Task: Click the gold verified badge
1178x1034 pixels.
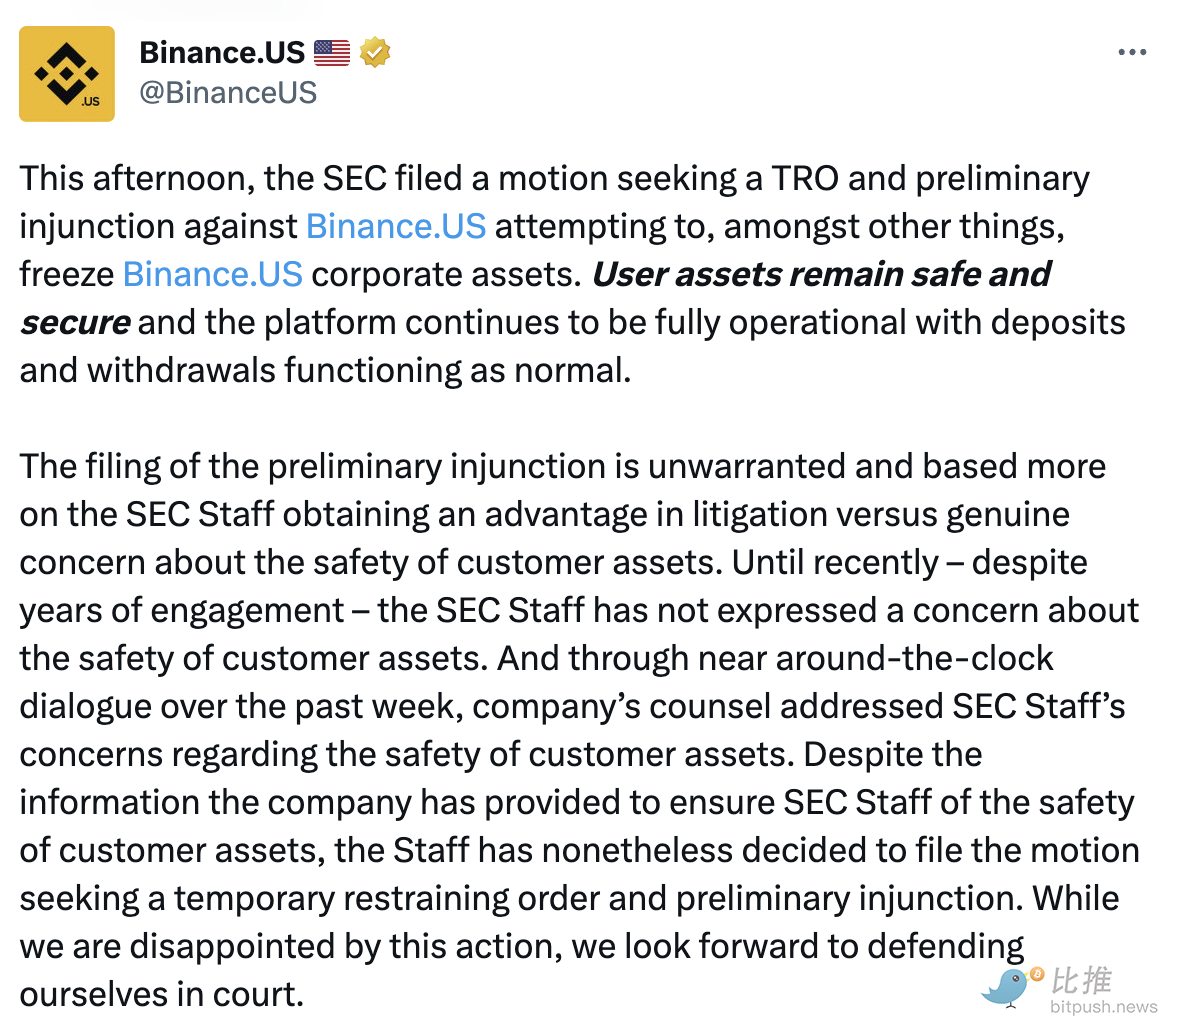Action: (x=374, y=52)
